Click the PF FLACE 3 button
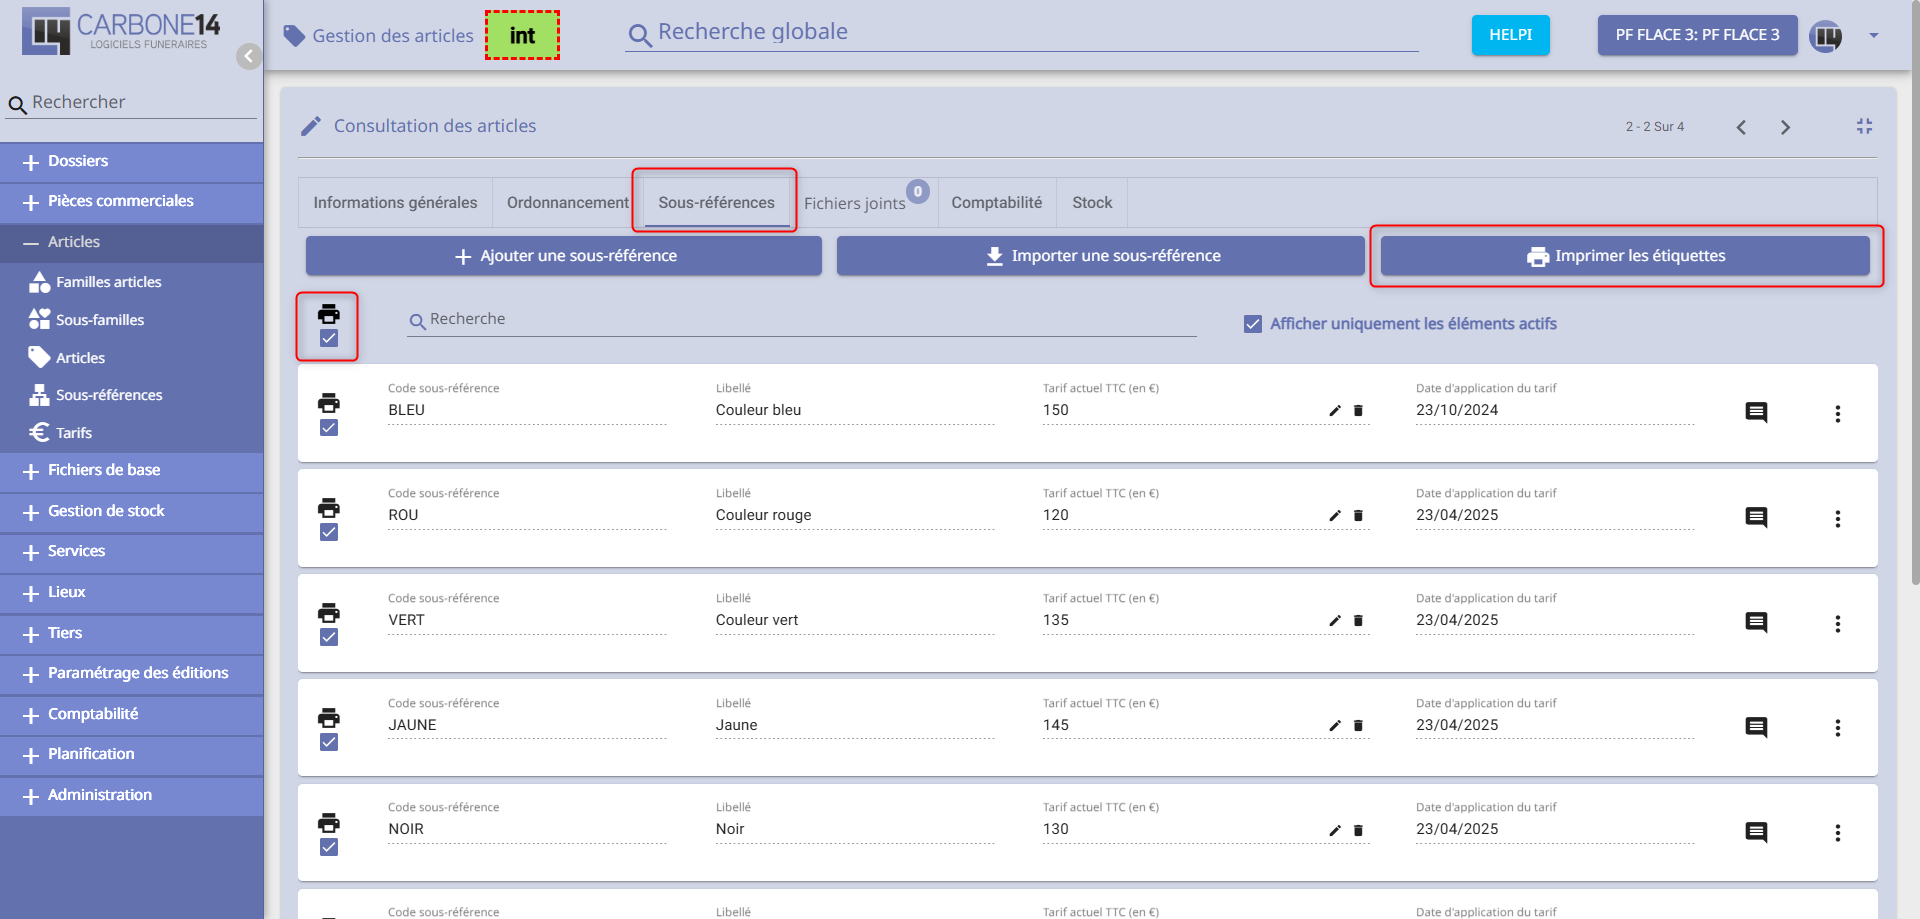The image size is (1920, 919). [1697, 35]
